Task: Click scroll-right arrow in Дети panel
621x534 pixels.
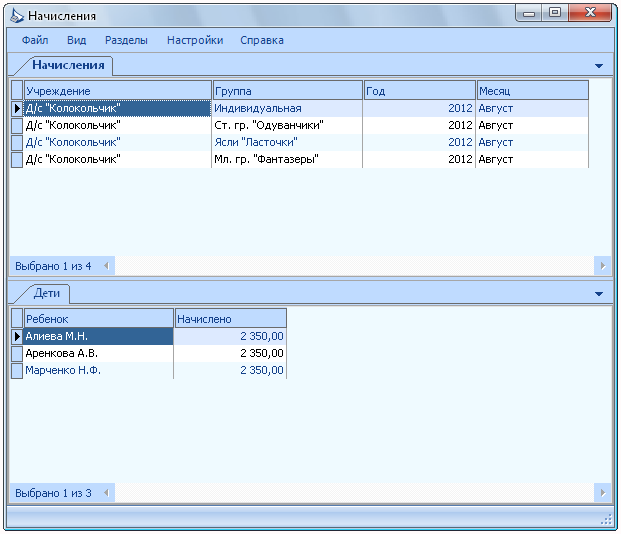Action: tap(603, 493)
